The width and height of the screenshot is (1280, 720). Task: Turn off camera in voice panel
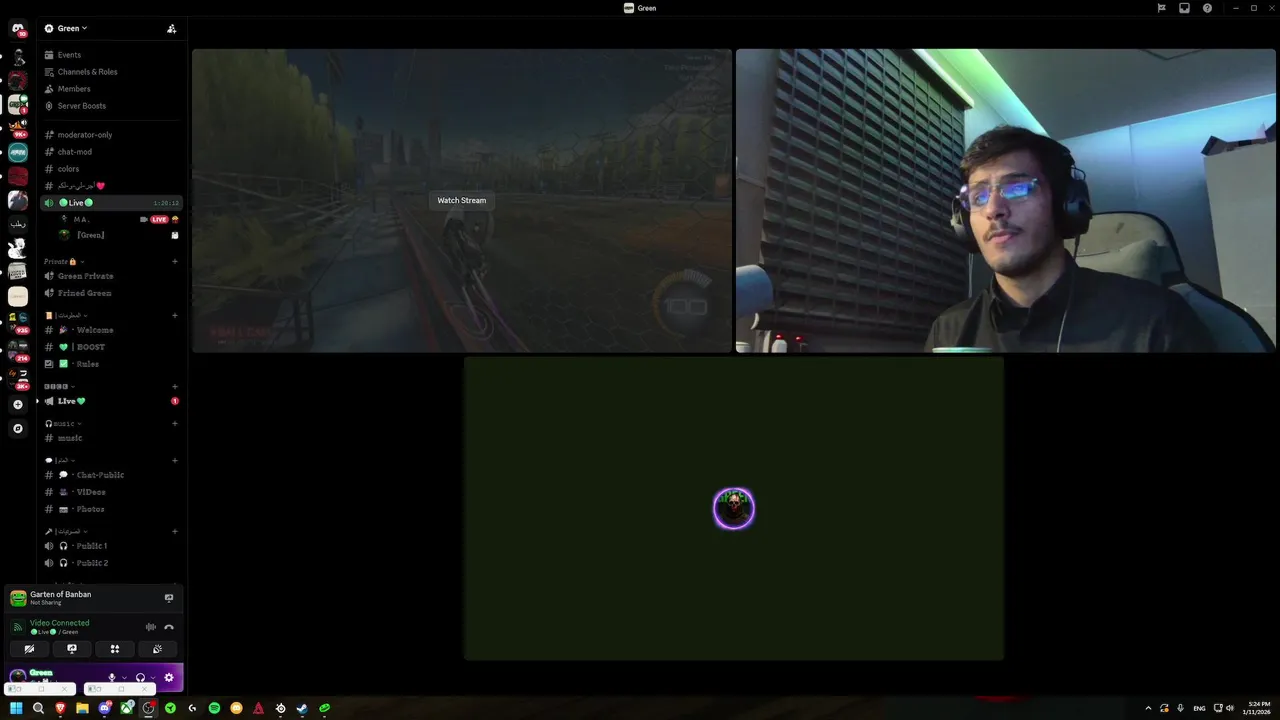pyautogui.click(x=29, y=649)
